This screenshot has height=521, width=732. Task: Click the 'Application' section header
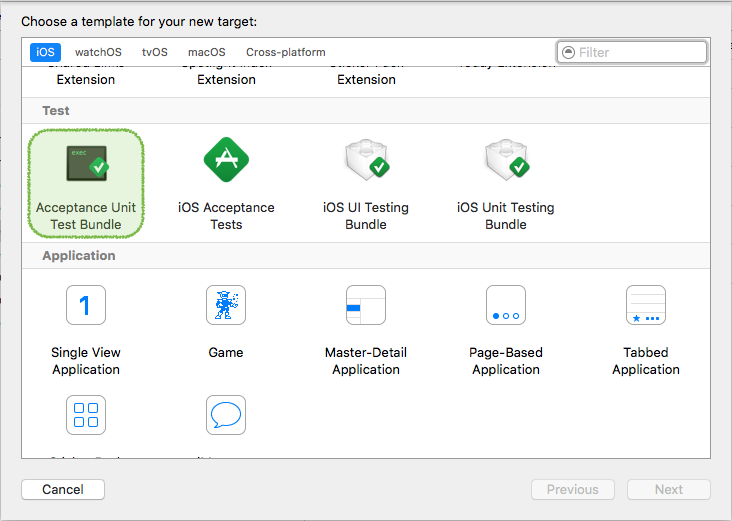click(x=79, y=256)
